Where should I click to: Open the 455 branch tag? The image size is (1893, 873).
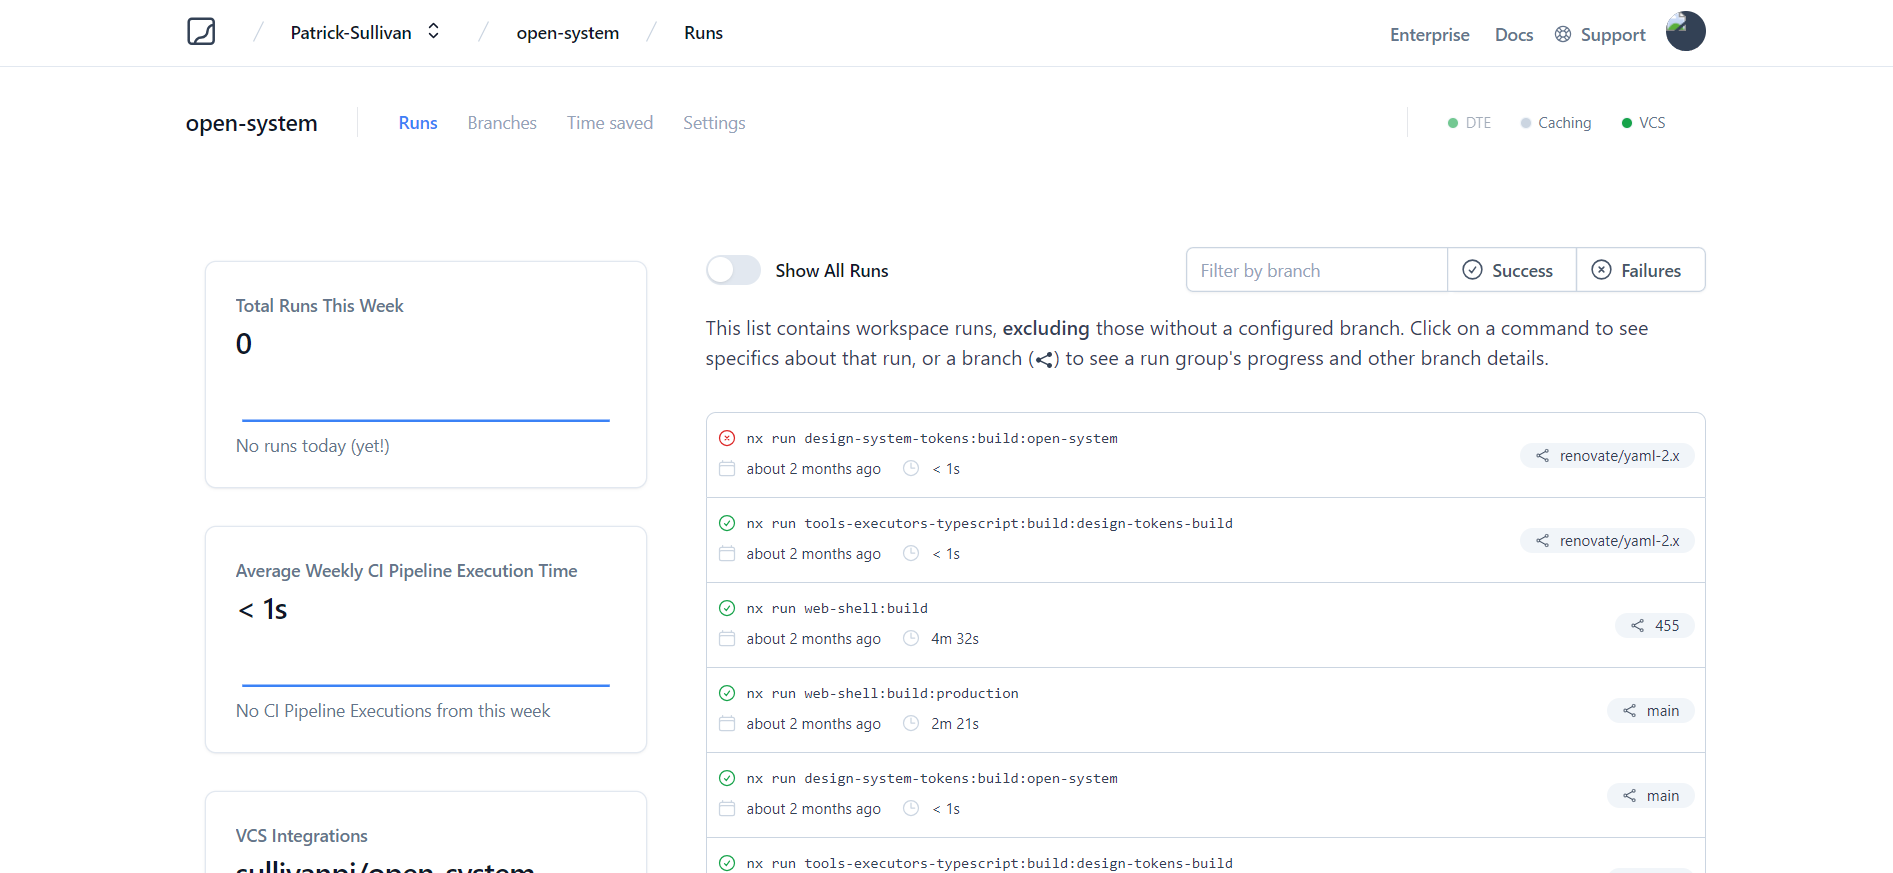point(1654,626)
